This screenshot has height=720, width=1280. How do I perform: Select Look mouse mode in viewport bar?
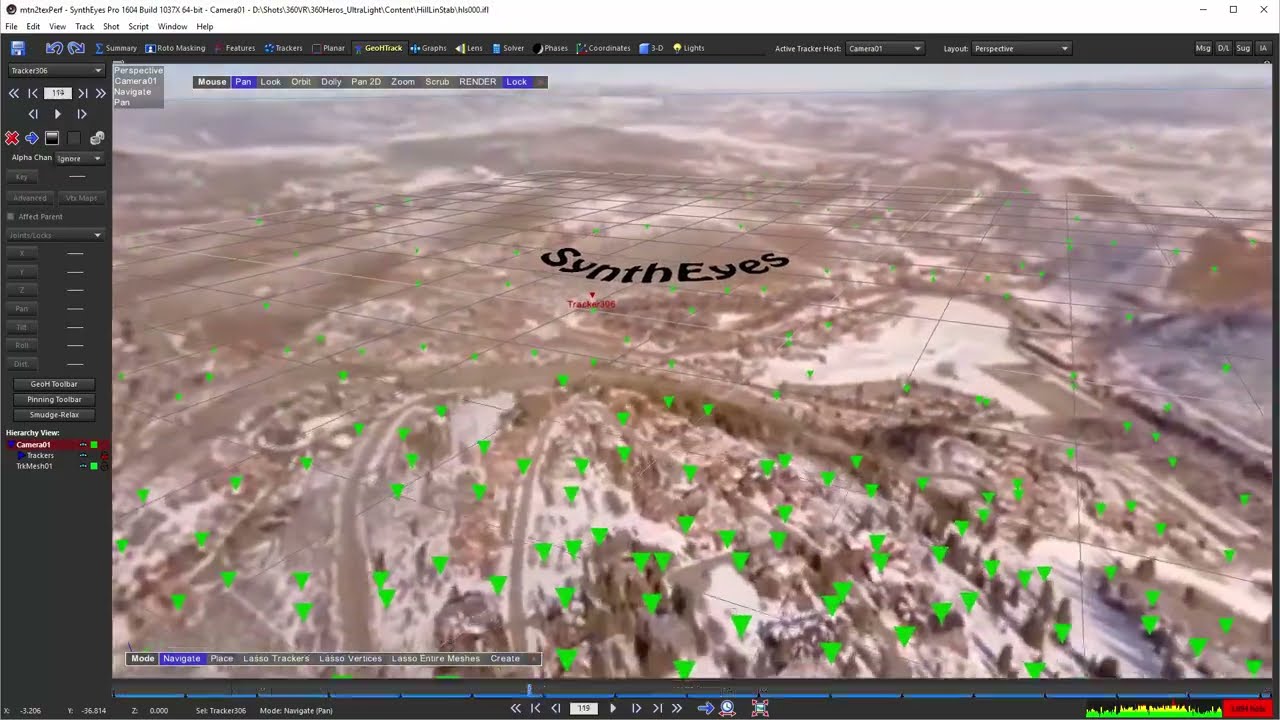coord(271,82)
